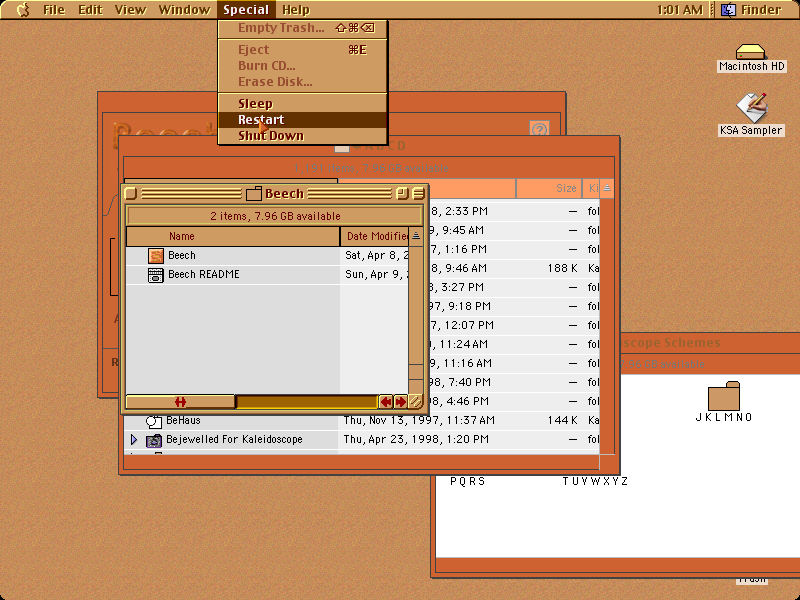Viewport: 800px width, 600px height.
Task: Sort Beech window by Name column
Action: [233, 236]
